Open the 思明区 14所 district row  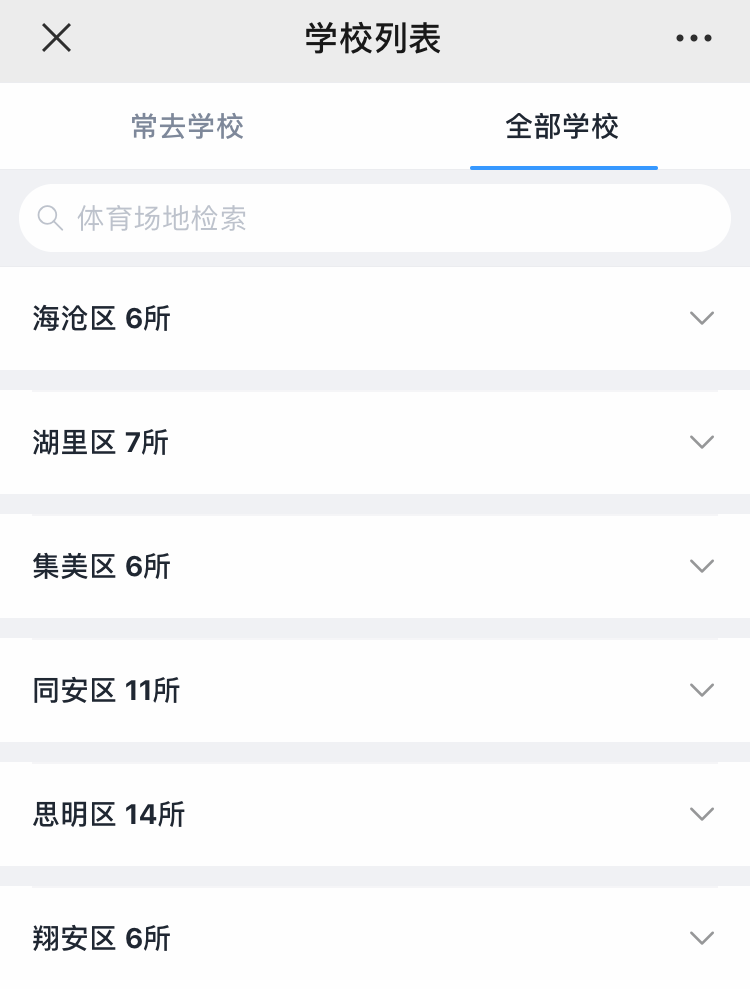[375, 814]
